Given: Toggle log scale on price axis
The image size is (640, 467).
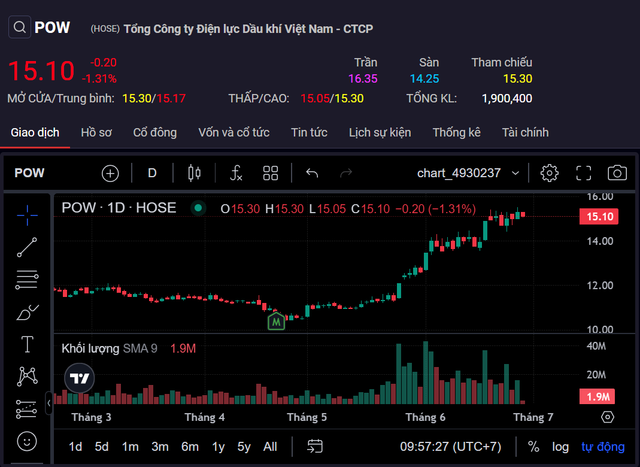Looking at the screenshot, I should point(561,446).
